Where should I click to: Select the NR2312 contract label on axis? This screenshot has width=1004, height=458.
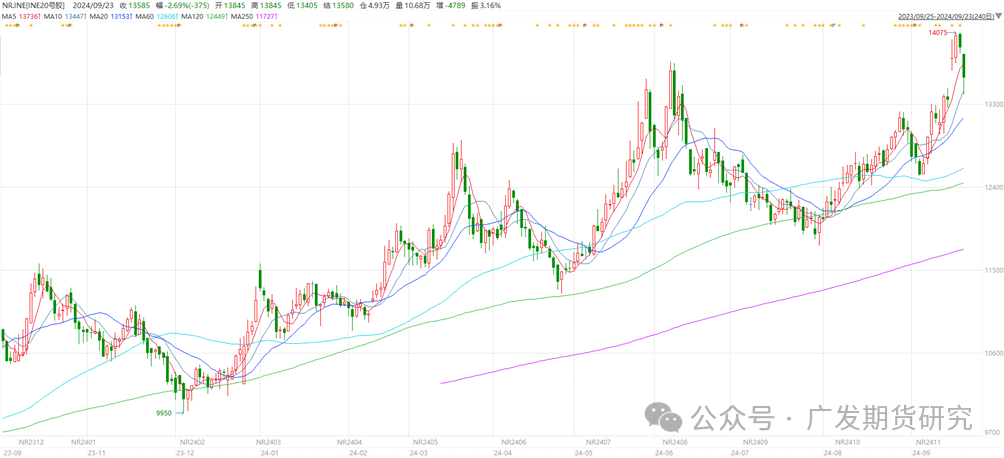32,442
